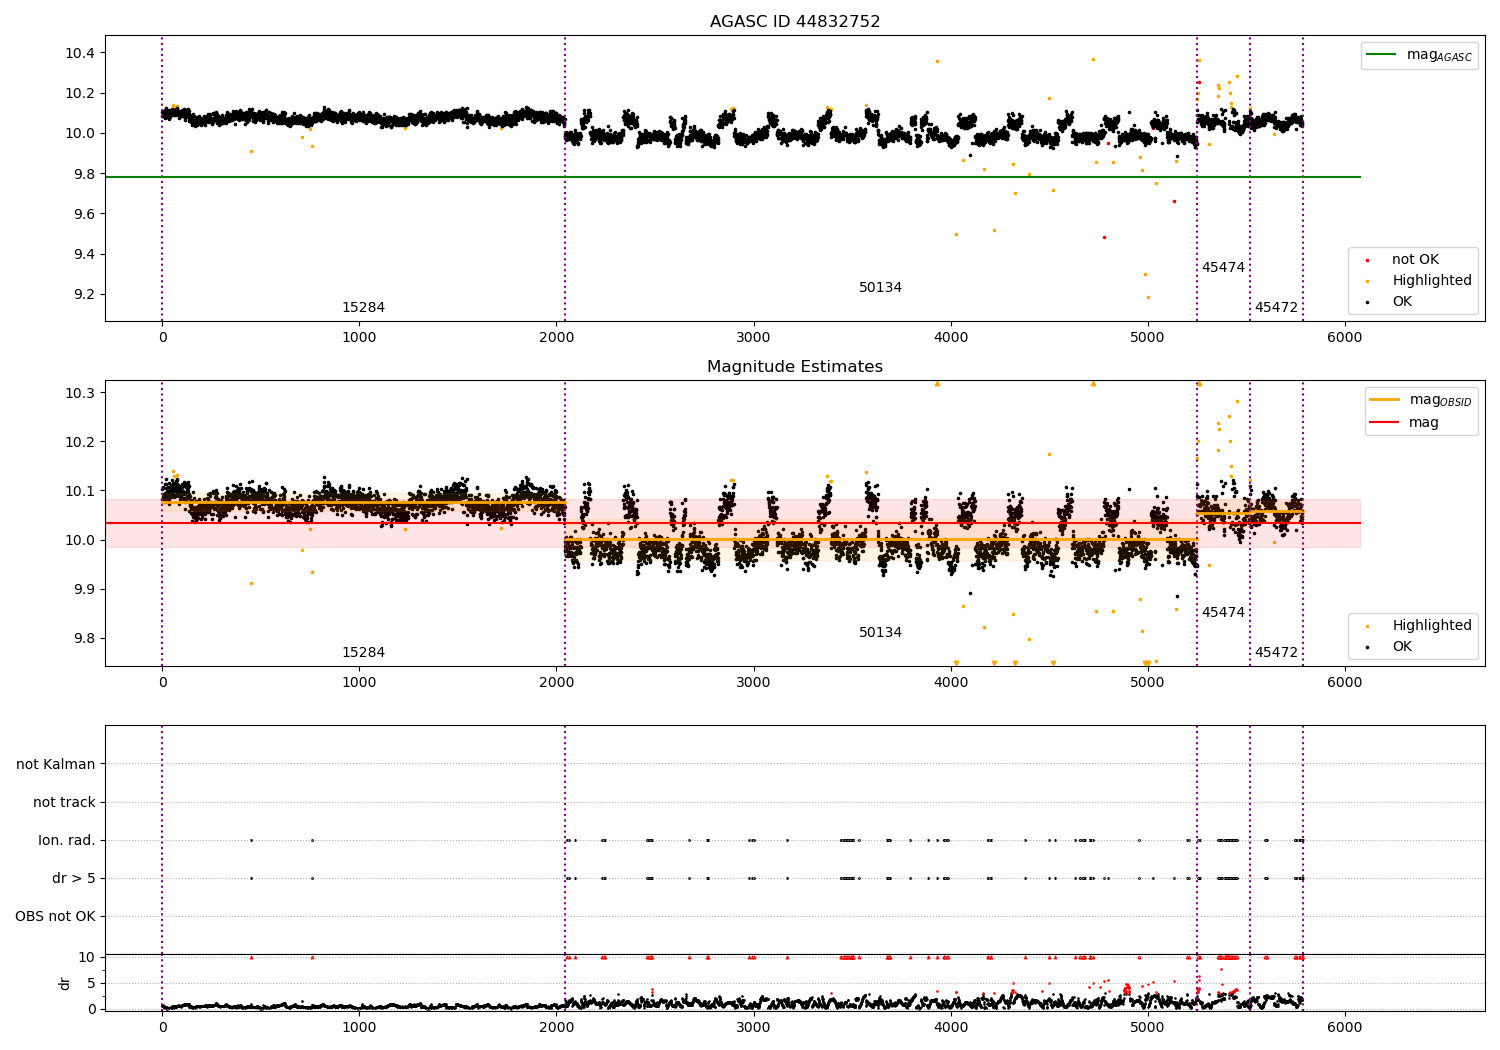Click x-tick 6000 under bottom dr panel
This screenshot has height=1050, width=1500.
tap(1344, 1027)
